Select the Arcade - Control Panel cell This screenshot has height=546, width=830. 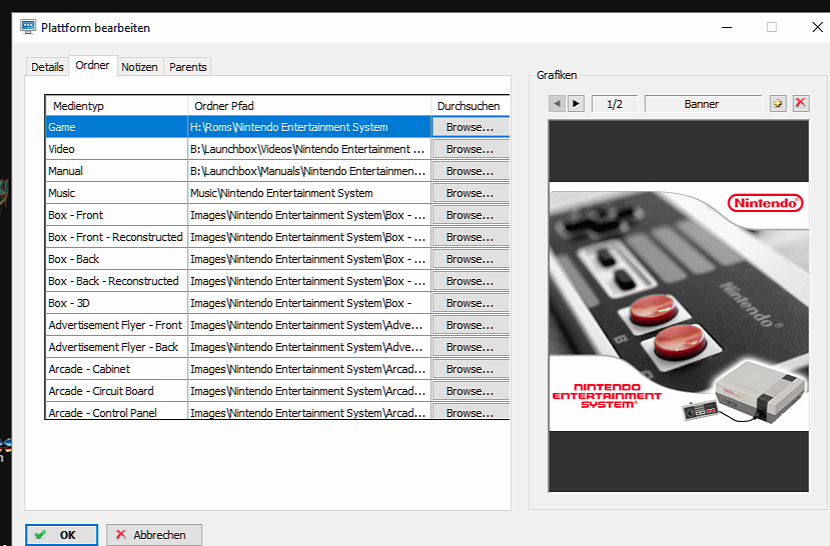click(x=116, y=411)
